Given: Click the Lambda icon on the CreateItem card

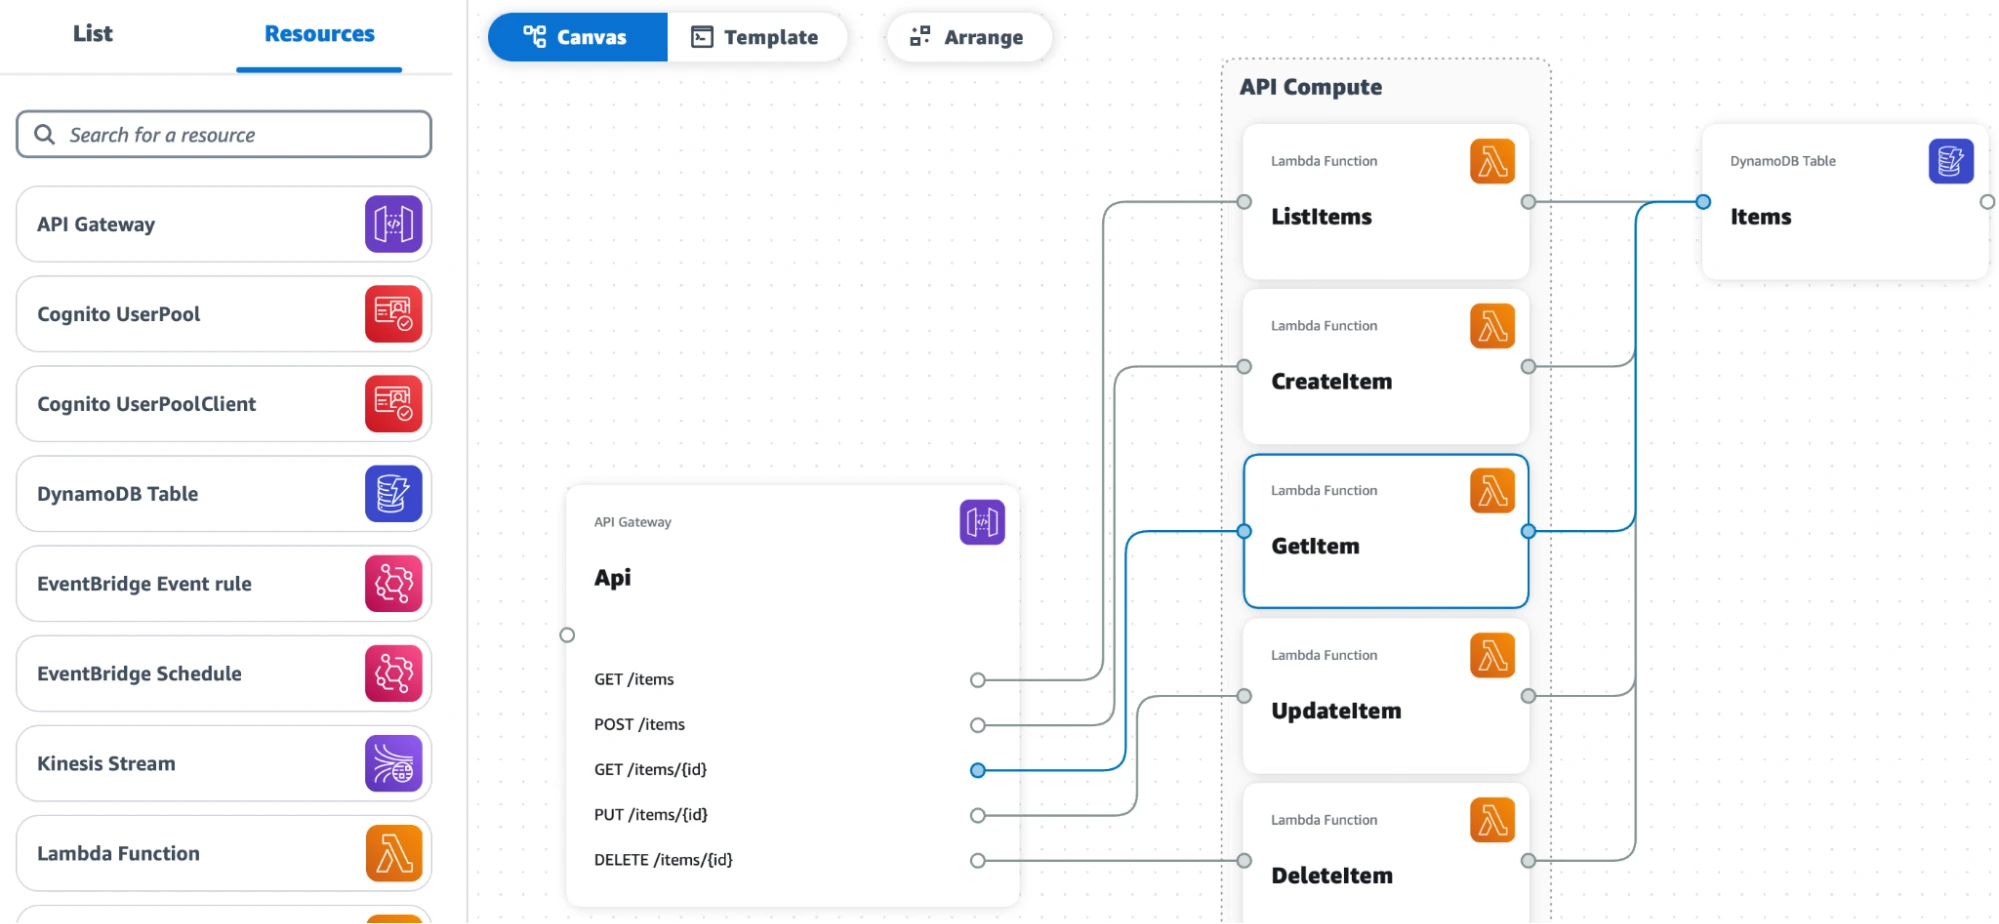Looking at the screenshot, I should (x=1492, y=326).
